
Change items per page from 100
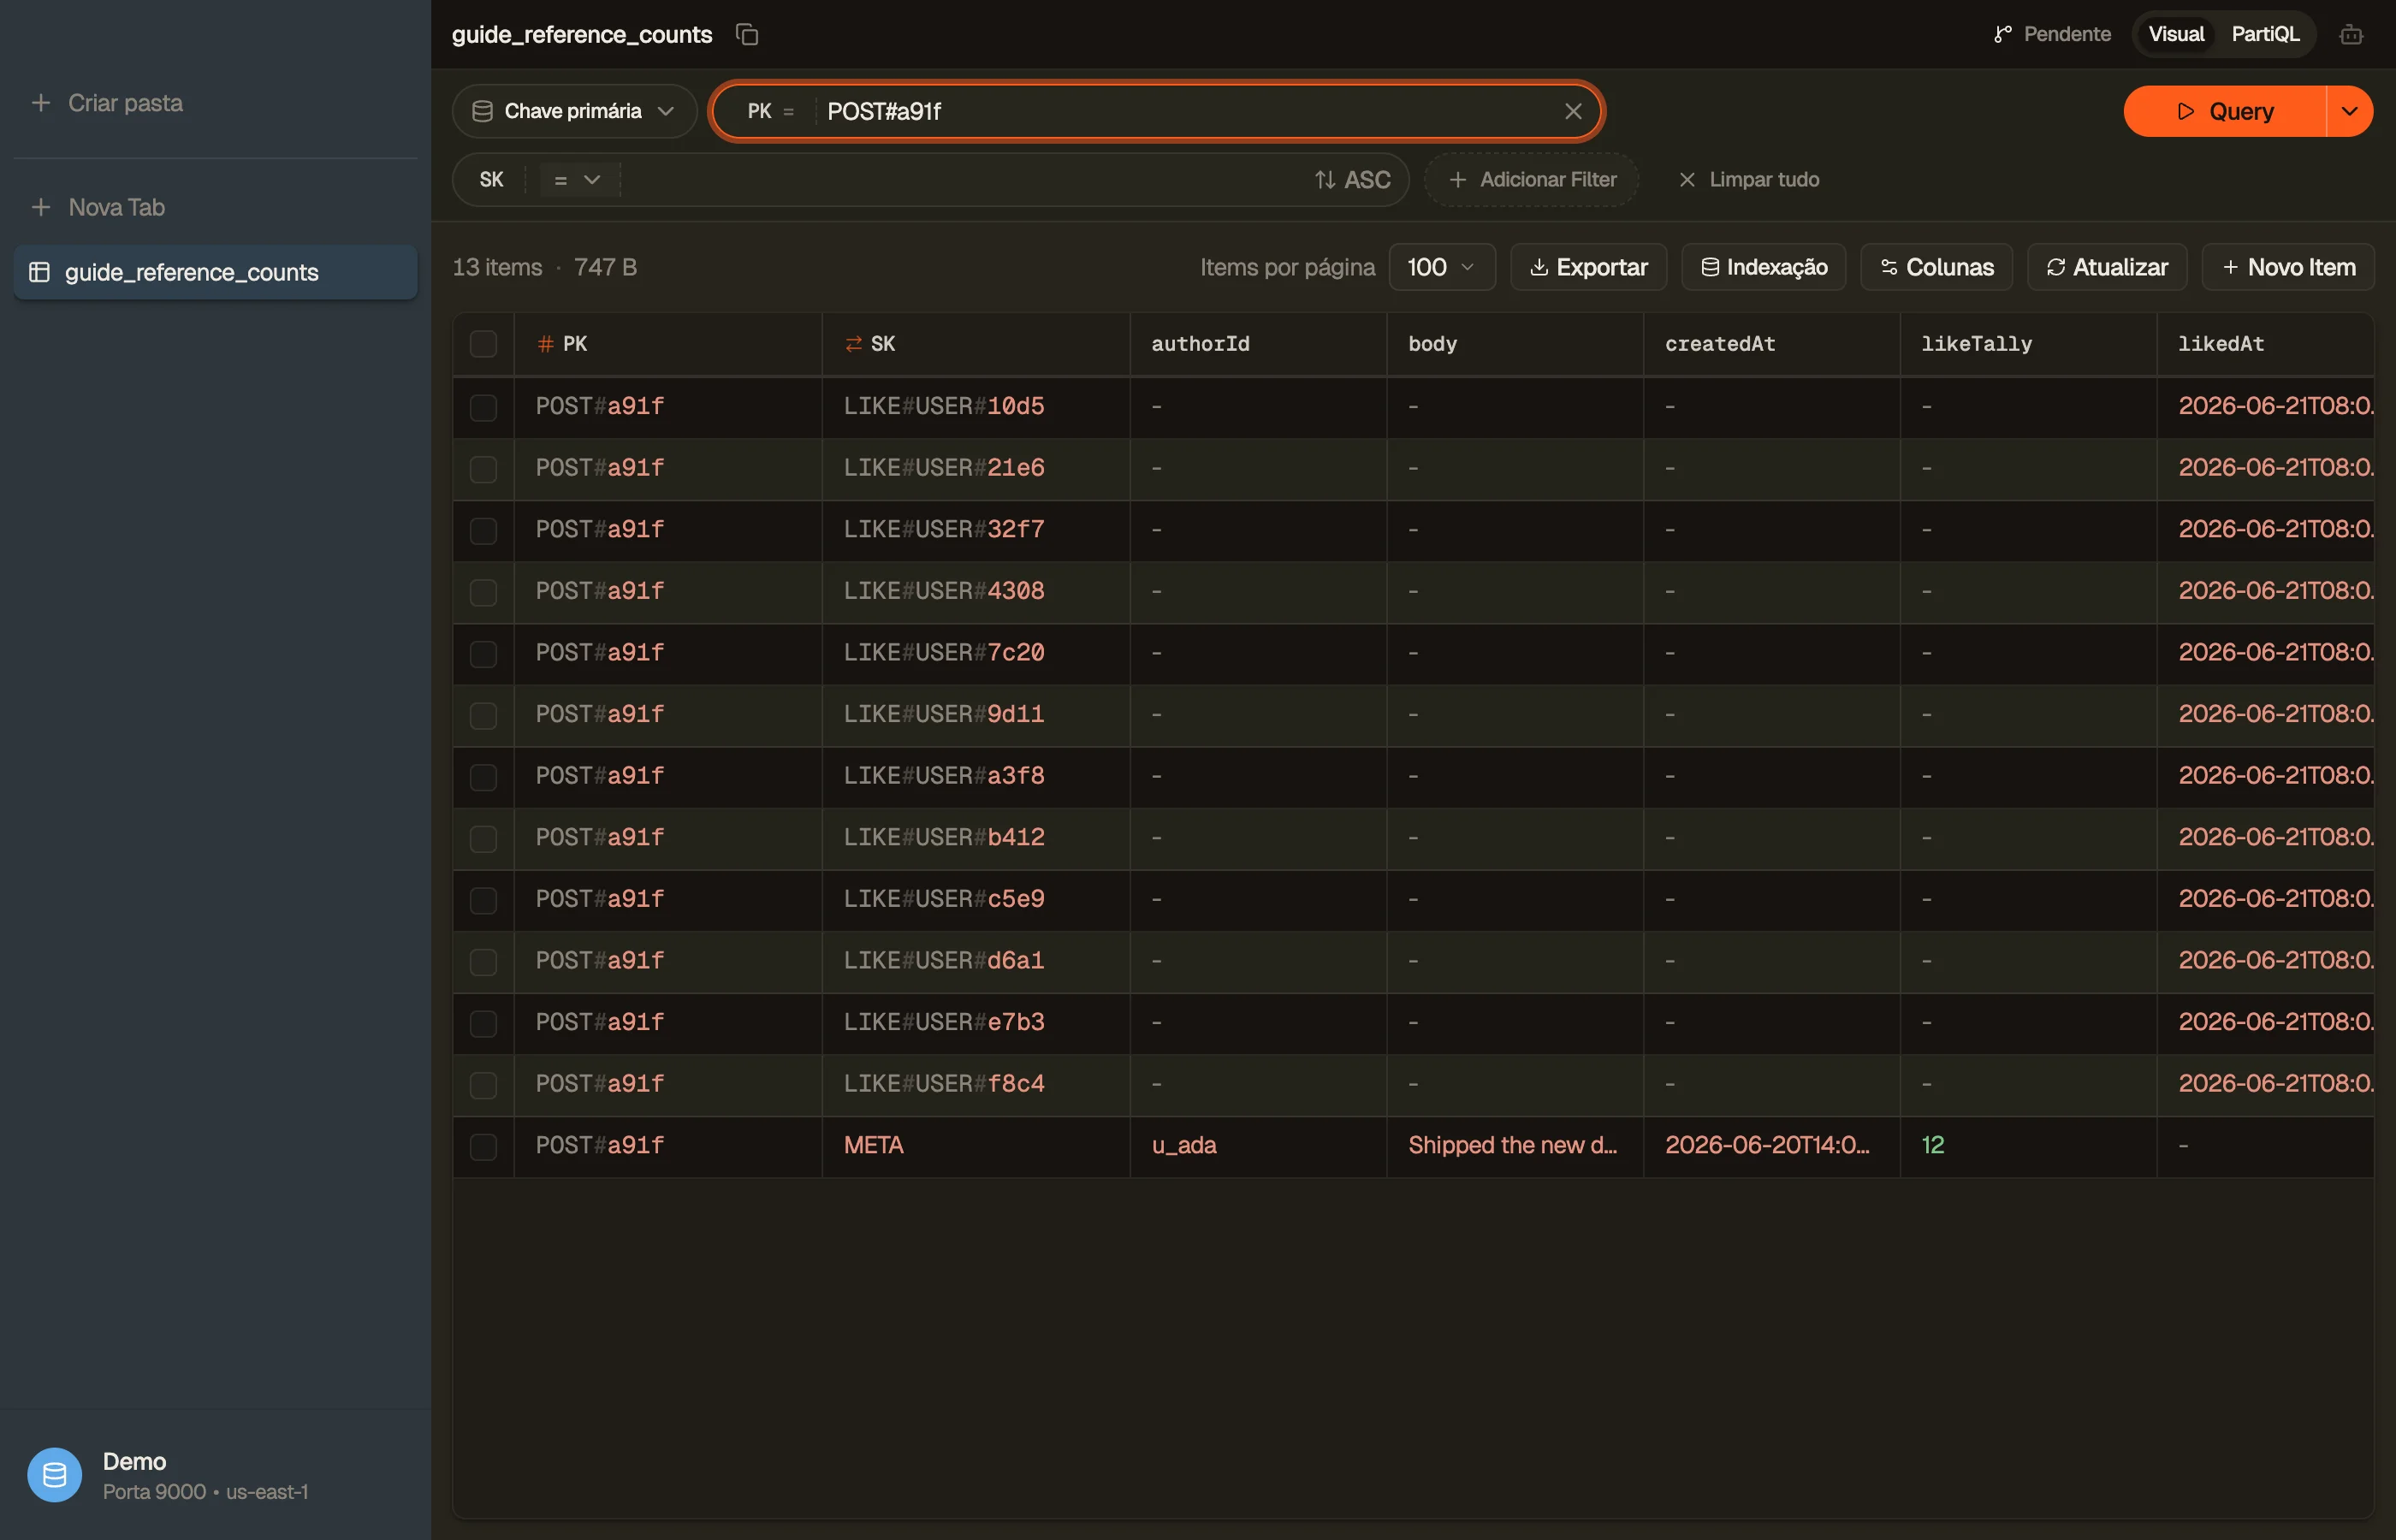[x=1441, y=267]
